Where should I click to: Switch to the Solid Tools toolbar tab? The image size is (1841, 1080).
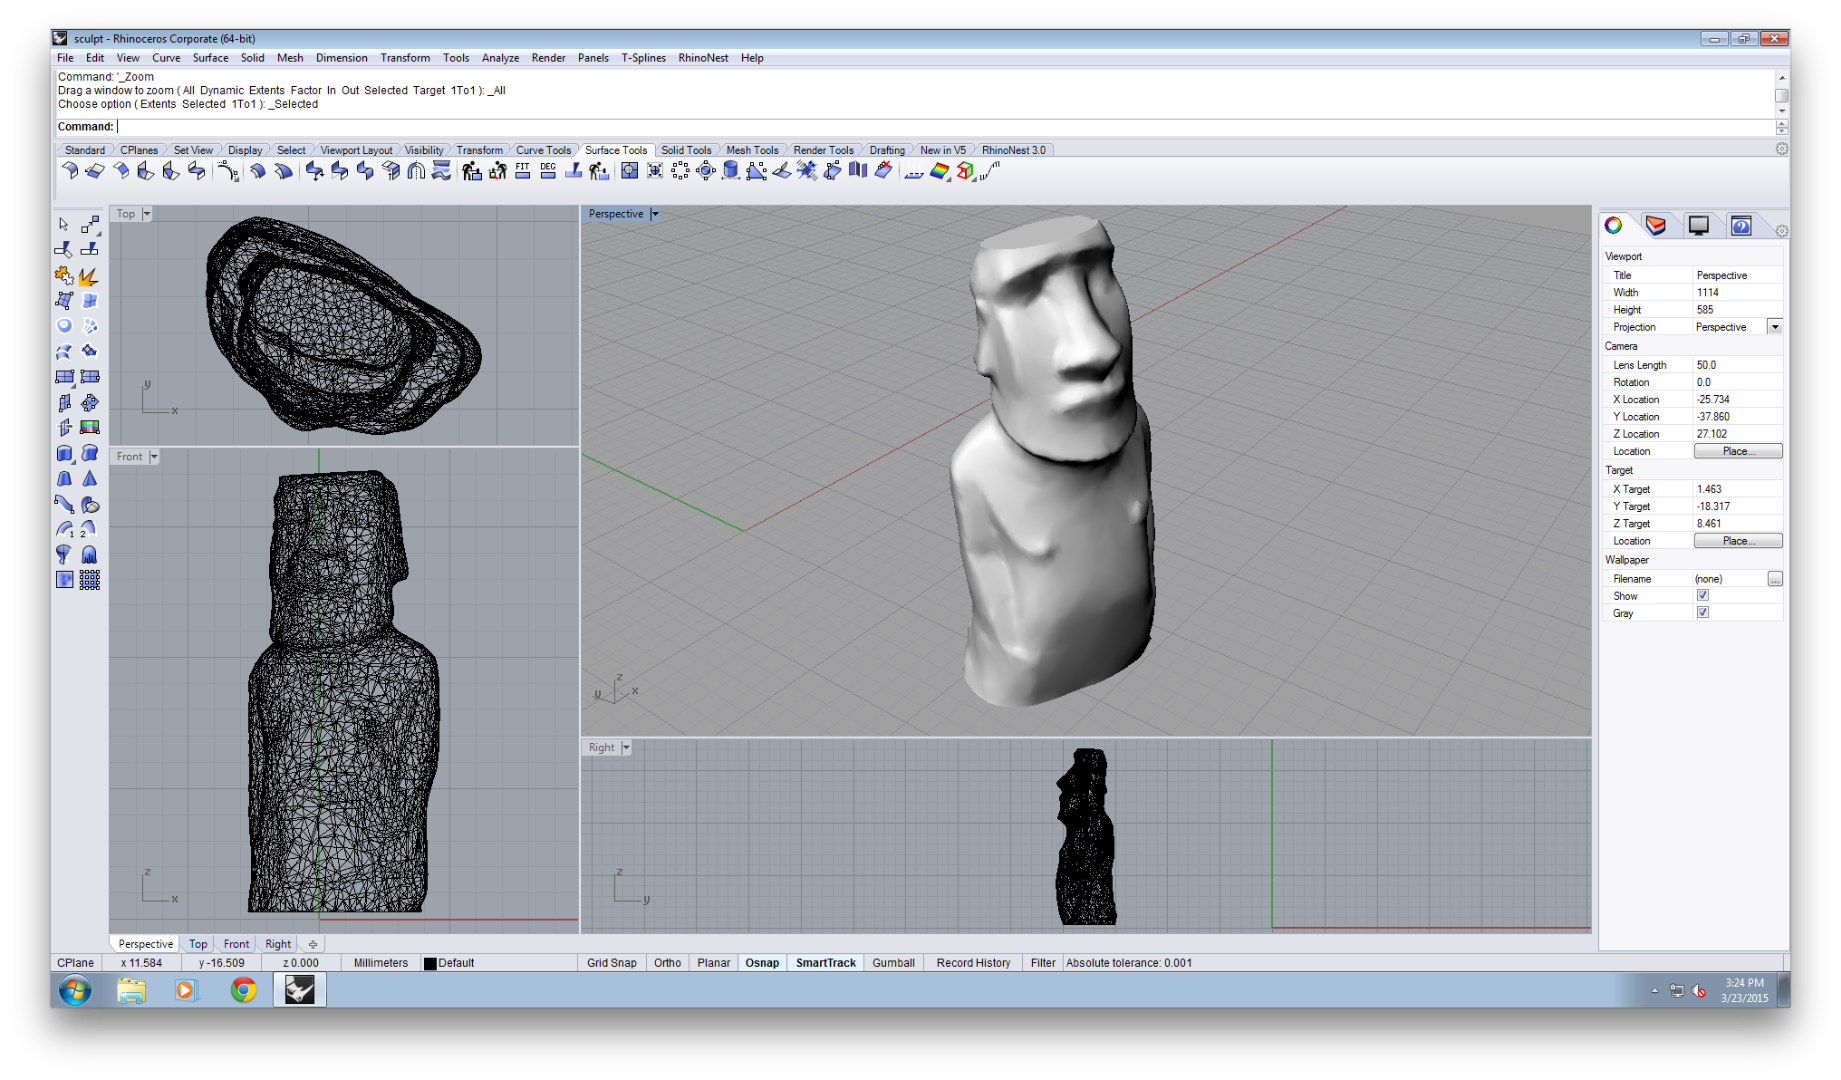(x=686, y=150)
